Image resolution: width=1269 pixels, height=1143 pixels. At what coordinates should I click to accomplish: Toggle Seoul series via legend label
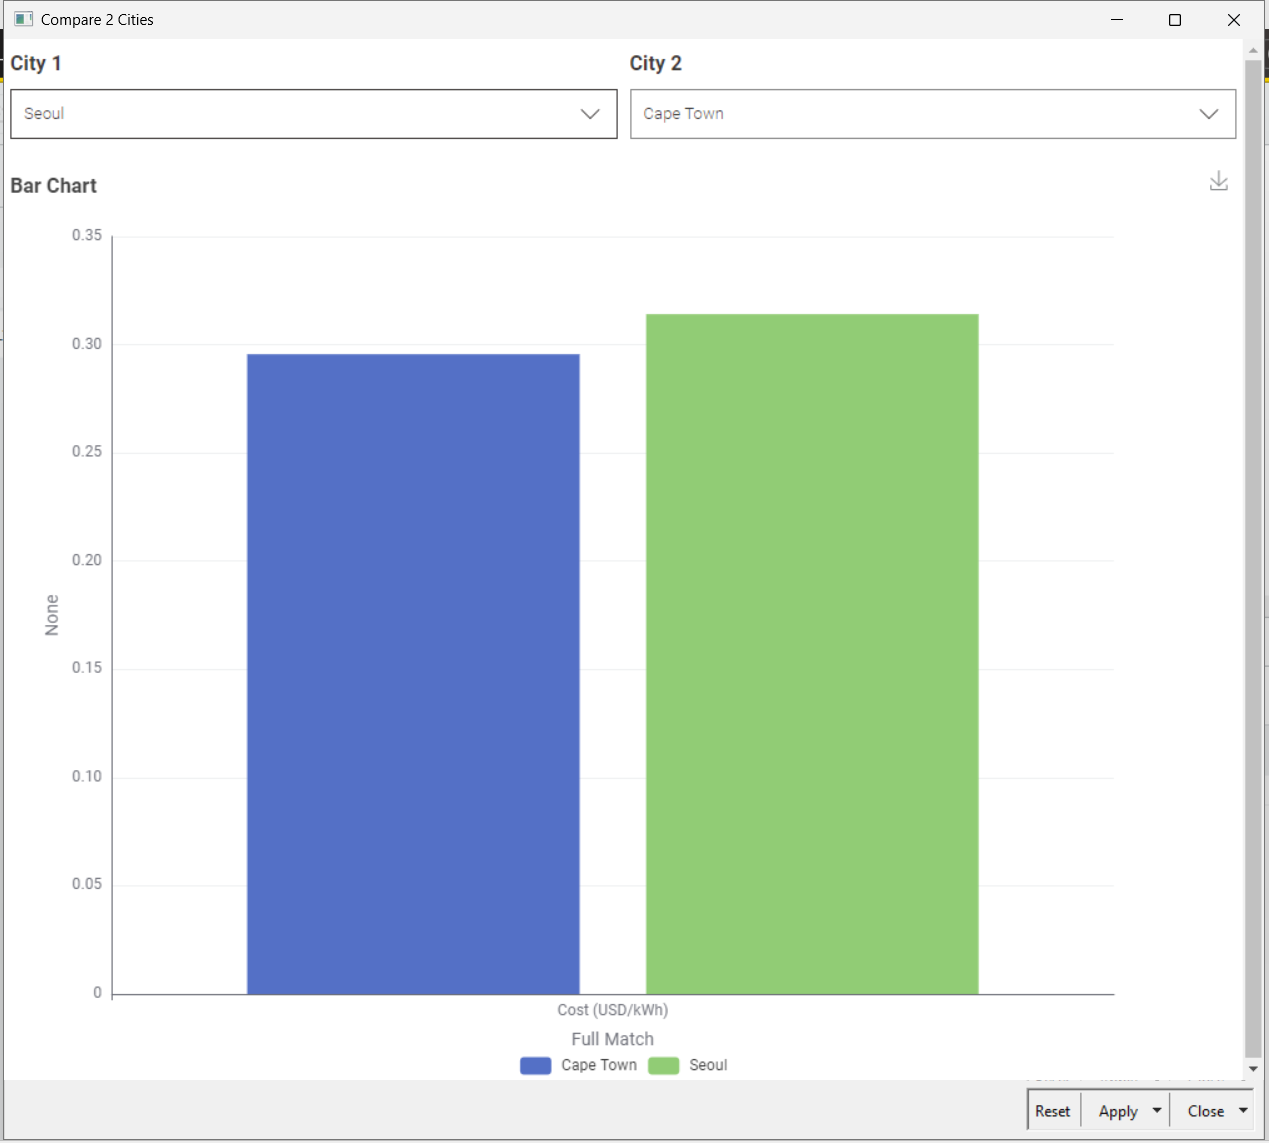pos(708,1066)
